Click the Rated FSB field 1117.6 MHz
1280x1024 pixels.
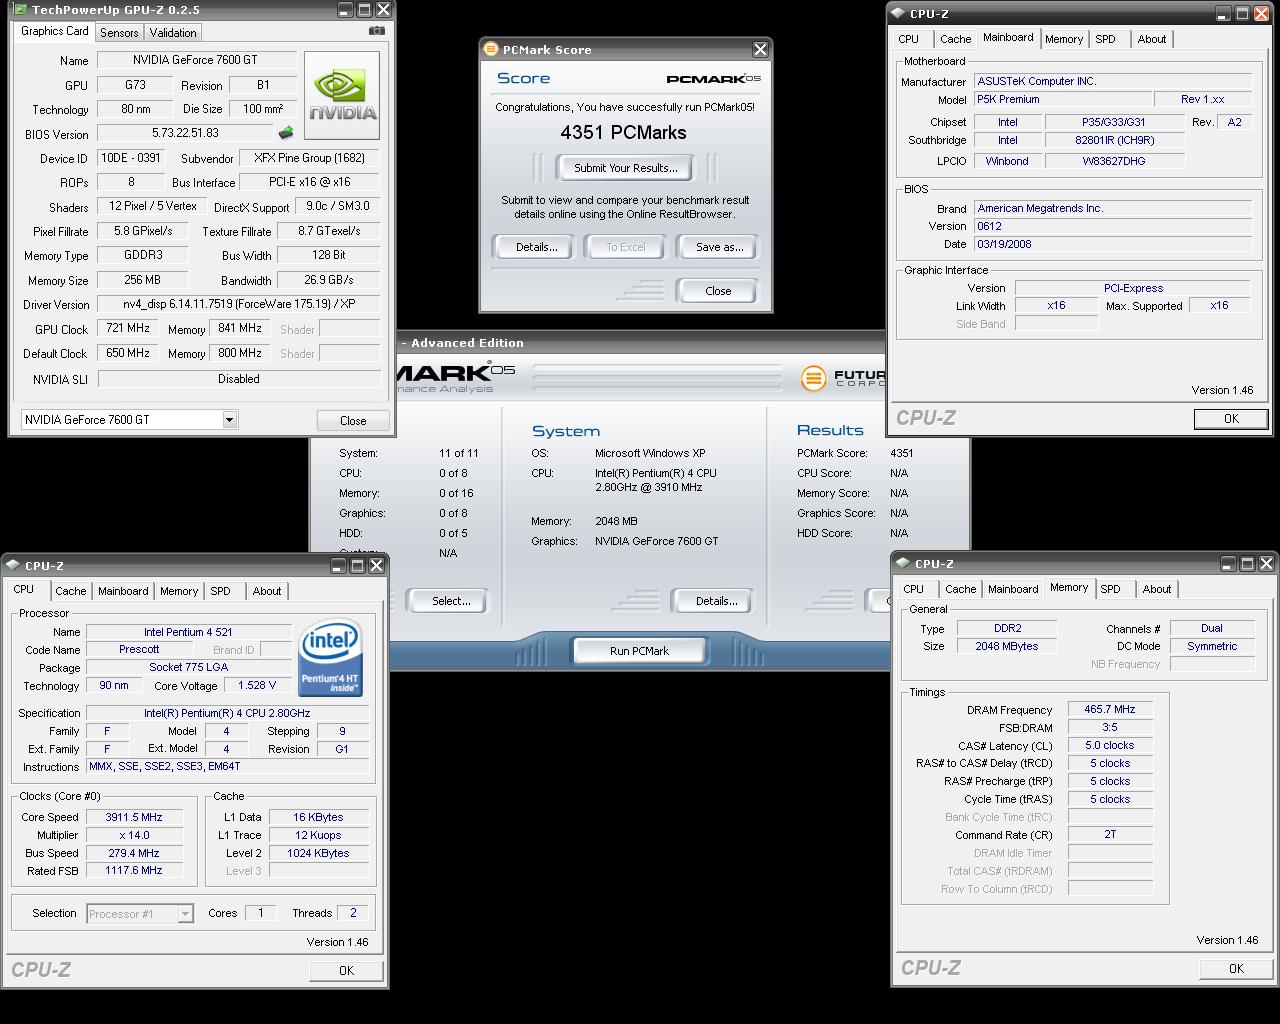[x=134, y=871]
